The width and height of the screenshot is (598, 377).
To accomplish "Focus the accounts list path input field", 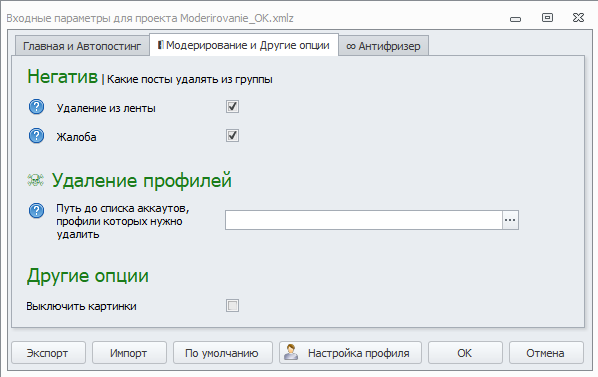I will point(363,220).
